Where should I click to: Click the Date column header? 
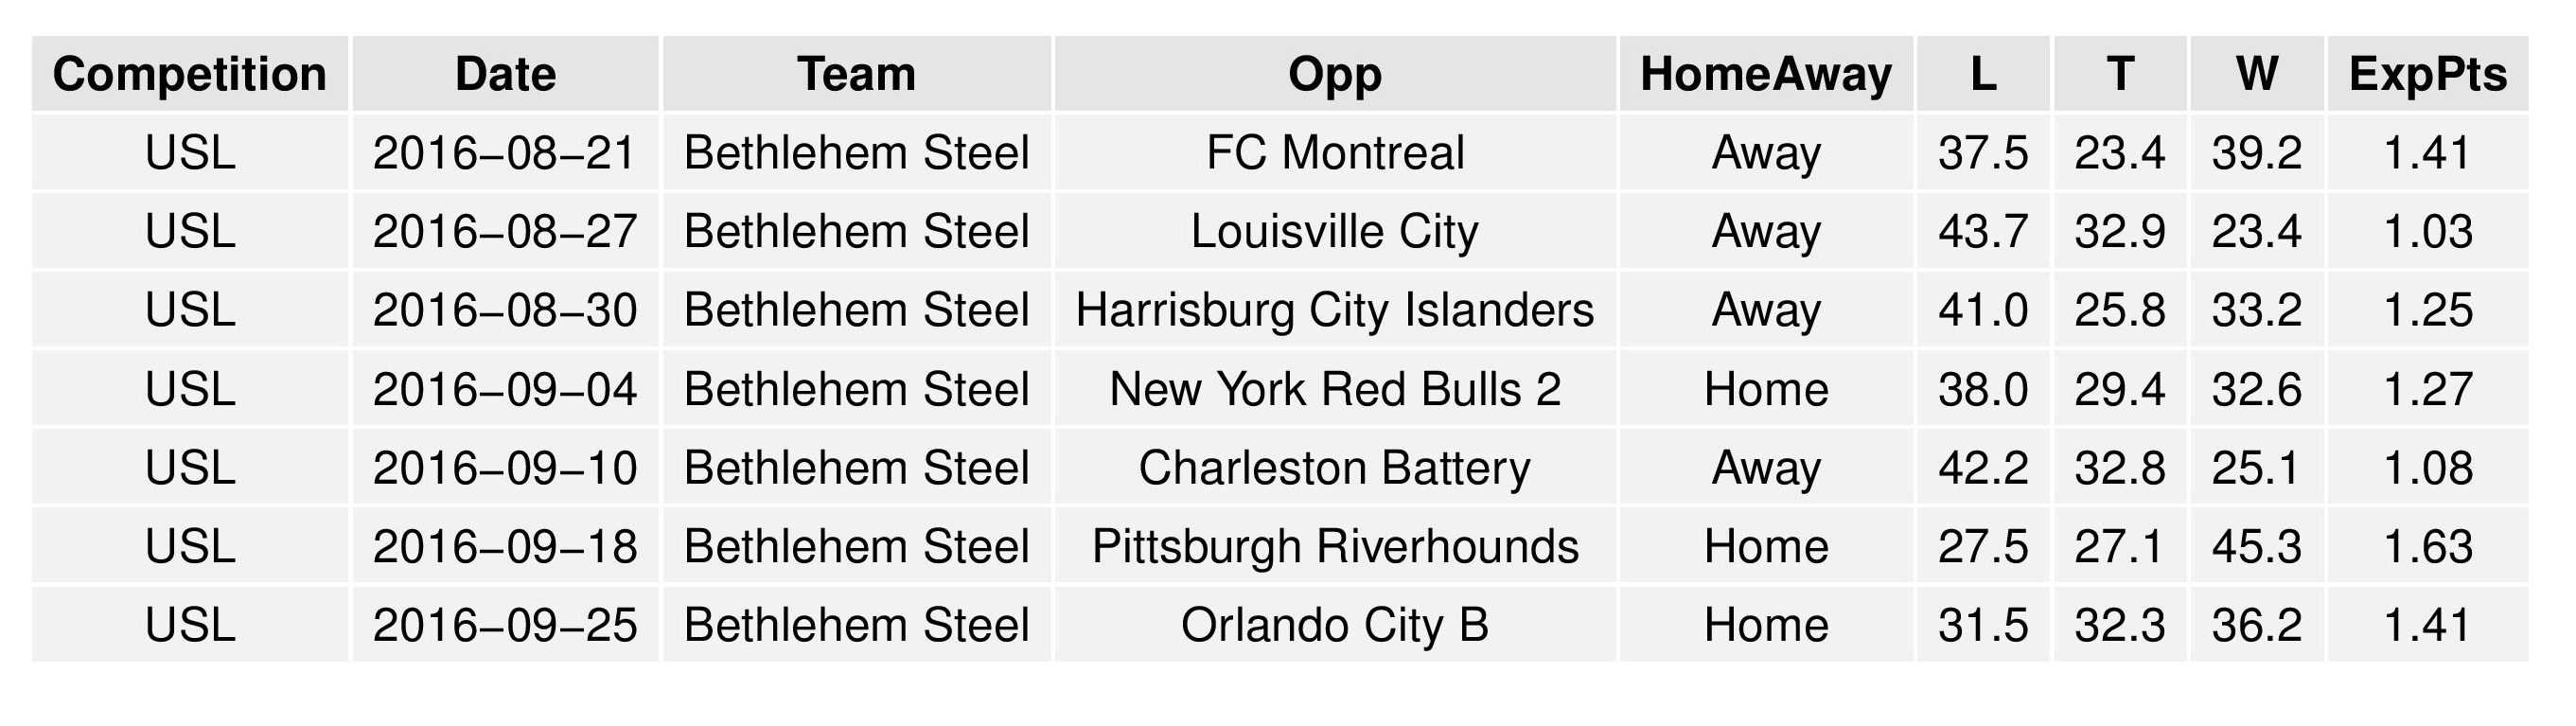tap(505, 74)
